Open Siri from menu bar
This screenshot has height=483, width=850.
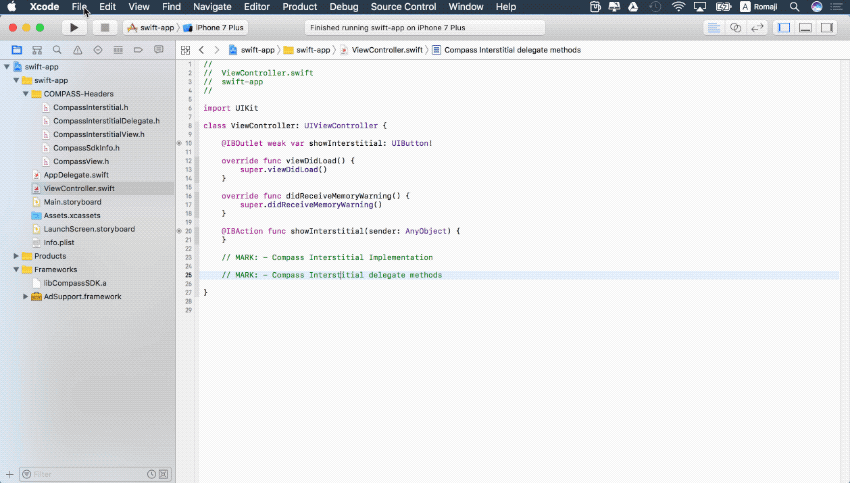tap(816, 7)
